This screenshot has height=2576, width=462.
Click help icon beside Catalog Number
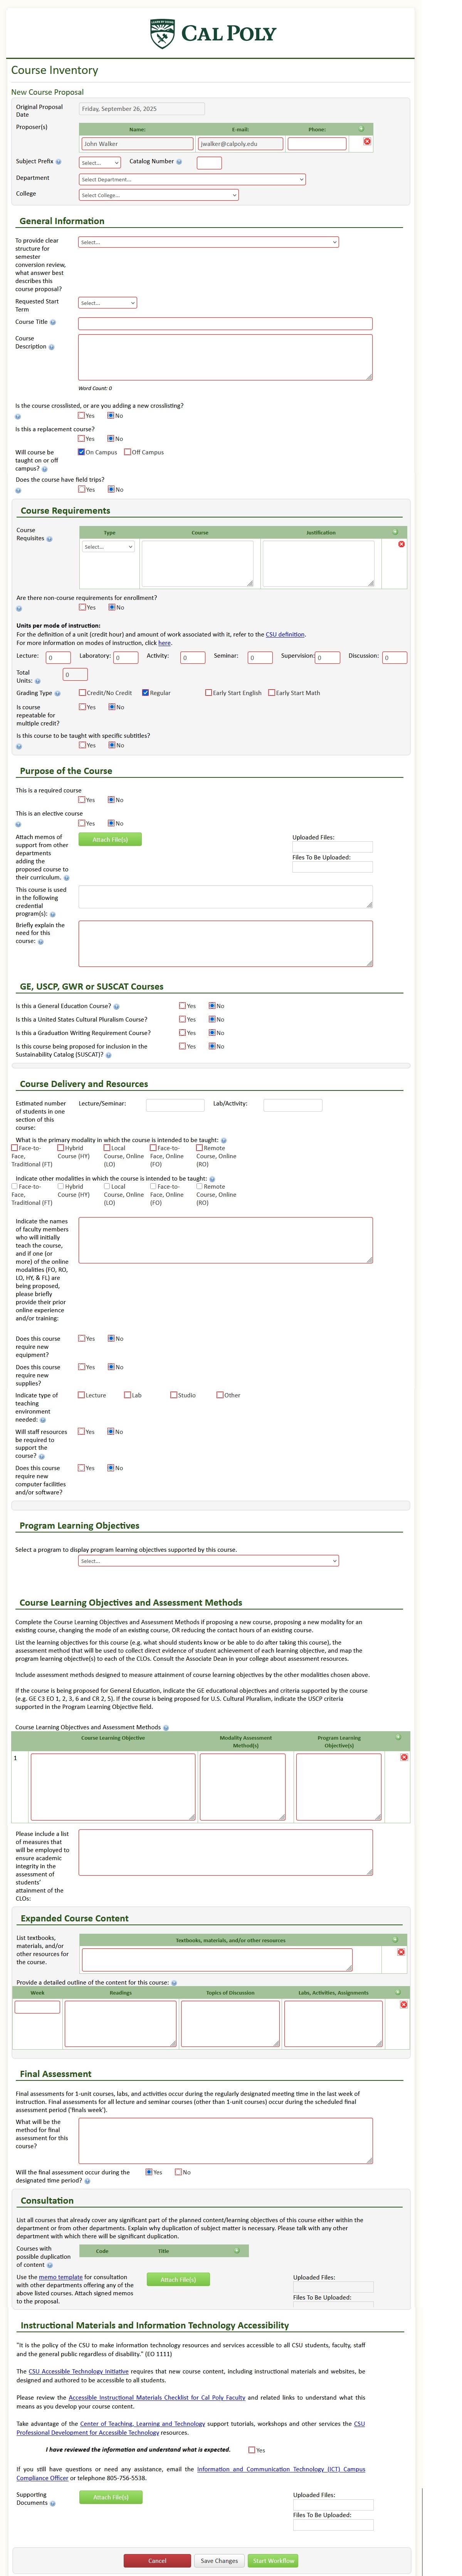click(179, 162)
